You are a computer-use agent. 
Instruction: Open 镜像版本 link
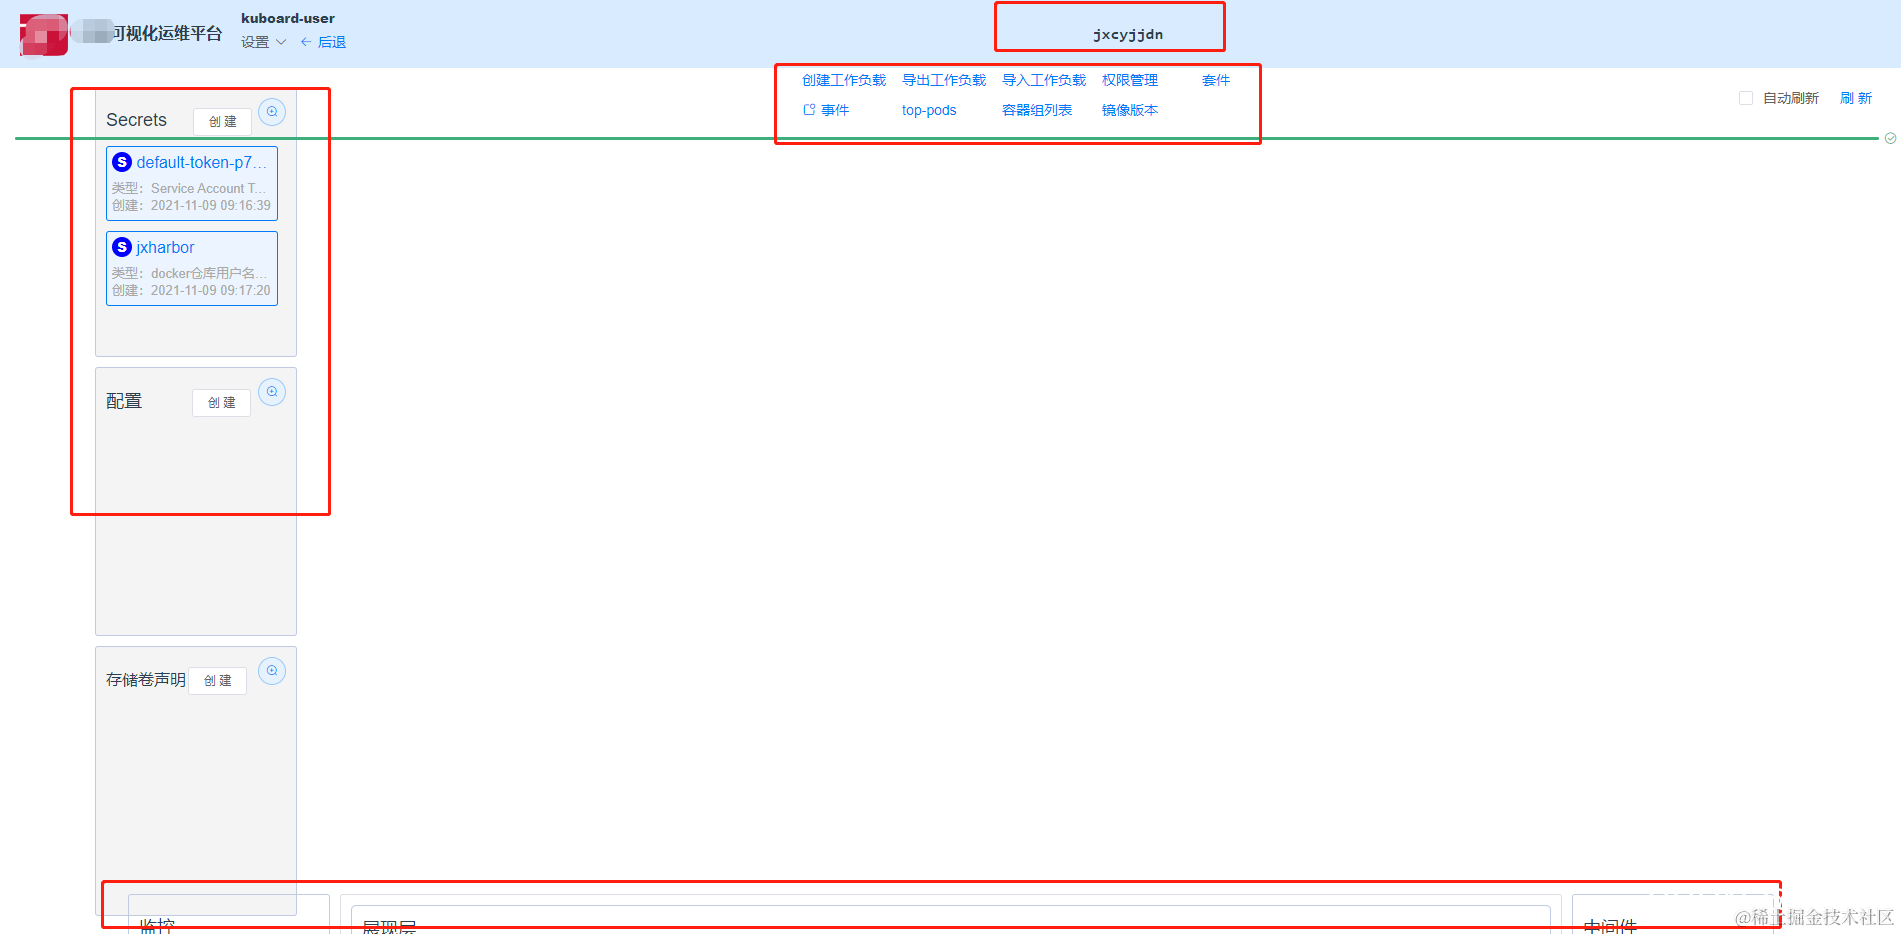coord(1130,110)
